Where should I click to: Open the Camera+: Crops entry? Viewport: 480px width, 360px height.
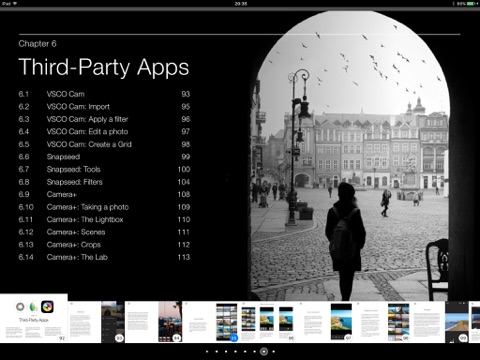(104, 245)
